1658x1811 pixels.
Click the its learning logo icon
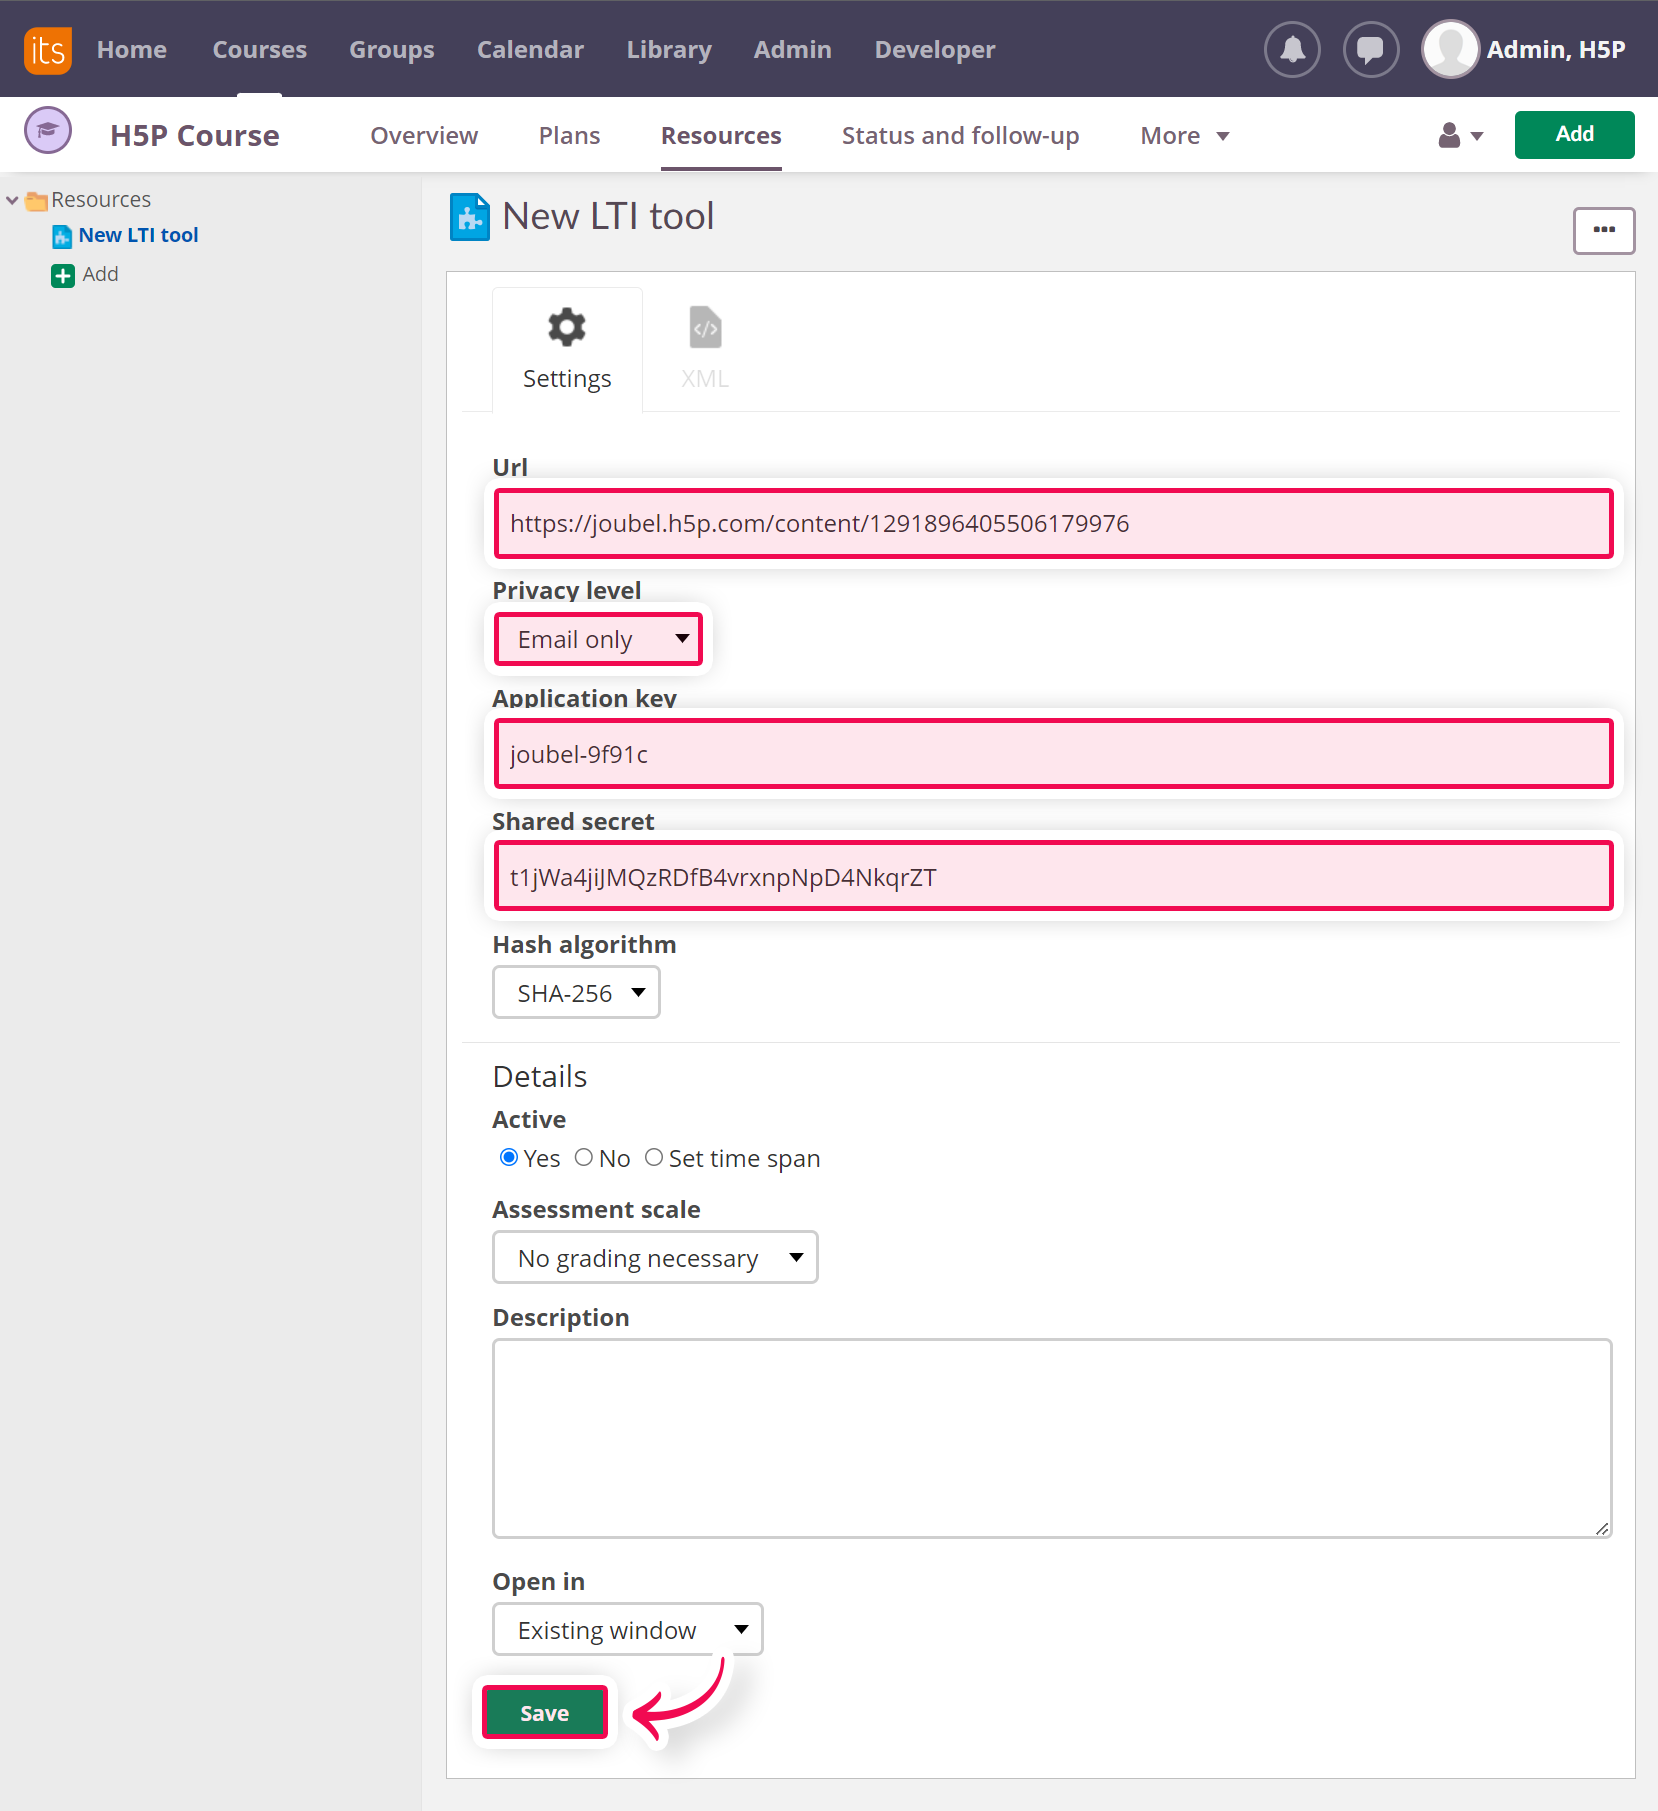point(47,49)
